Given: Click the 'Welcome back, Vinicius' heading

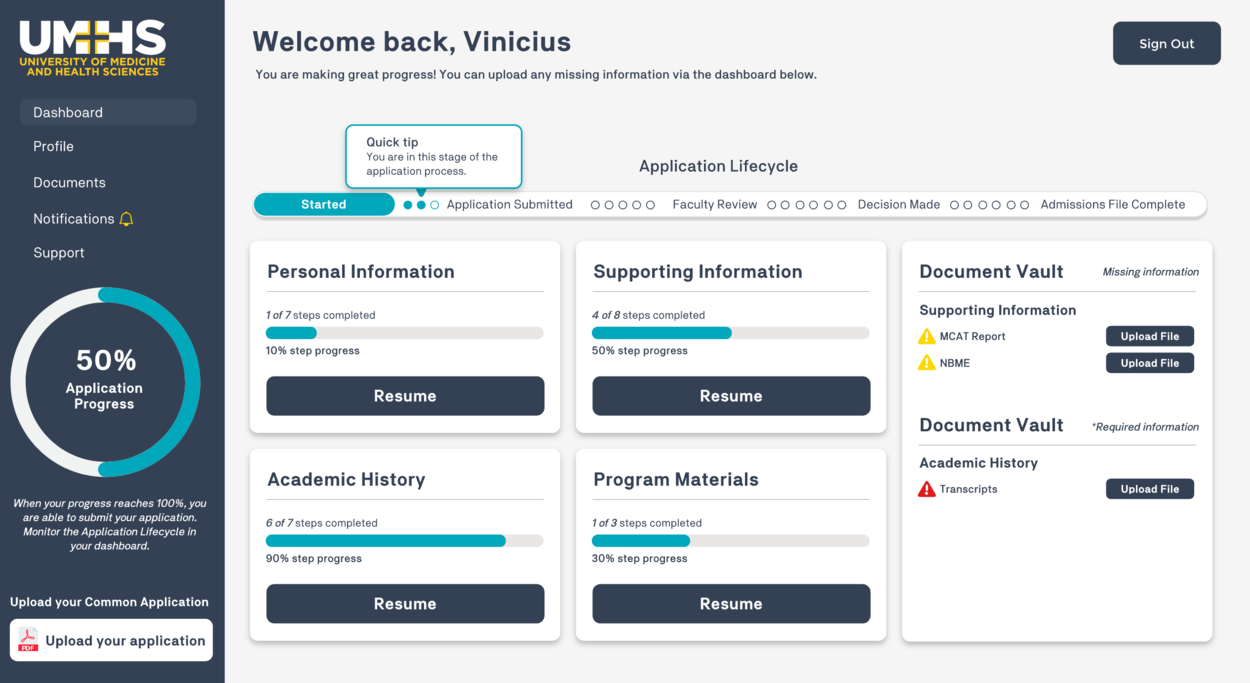Looking at the screenshot, I should pyautogui.click(x=412, y=41).
